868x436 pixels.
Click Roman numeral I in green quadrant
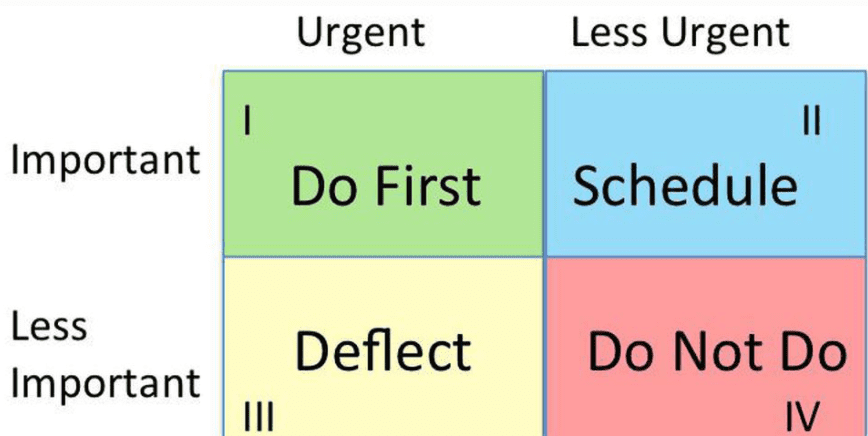pos(247,122)
